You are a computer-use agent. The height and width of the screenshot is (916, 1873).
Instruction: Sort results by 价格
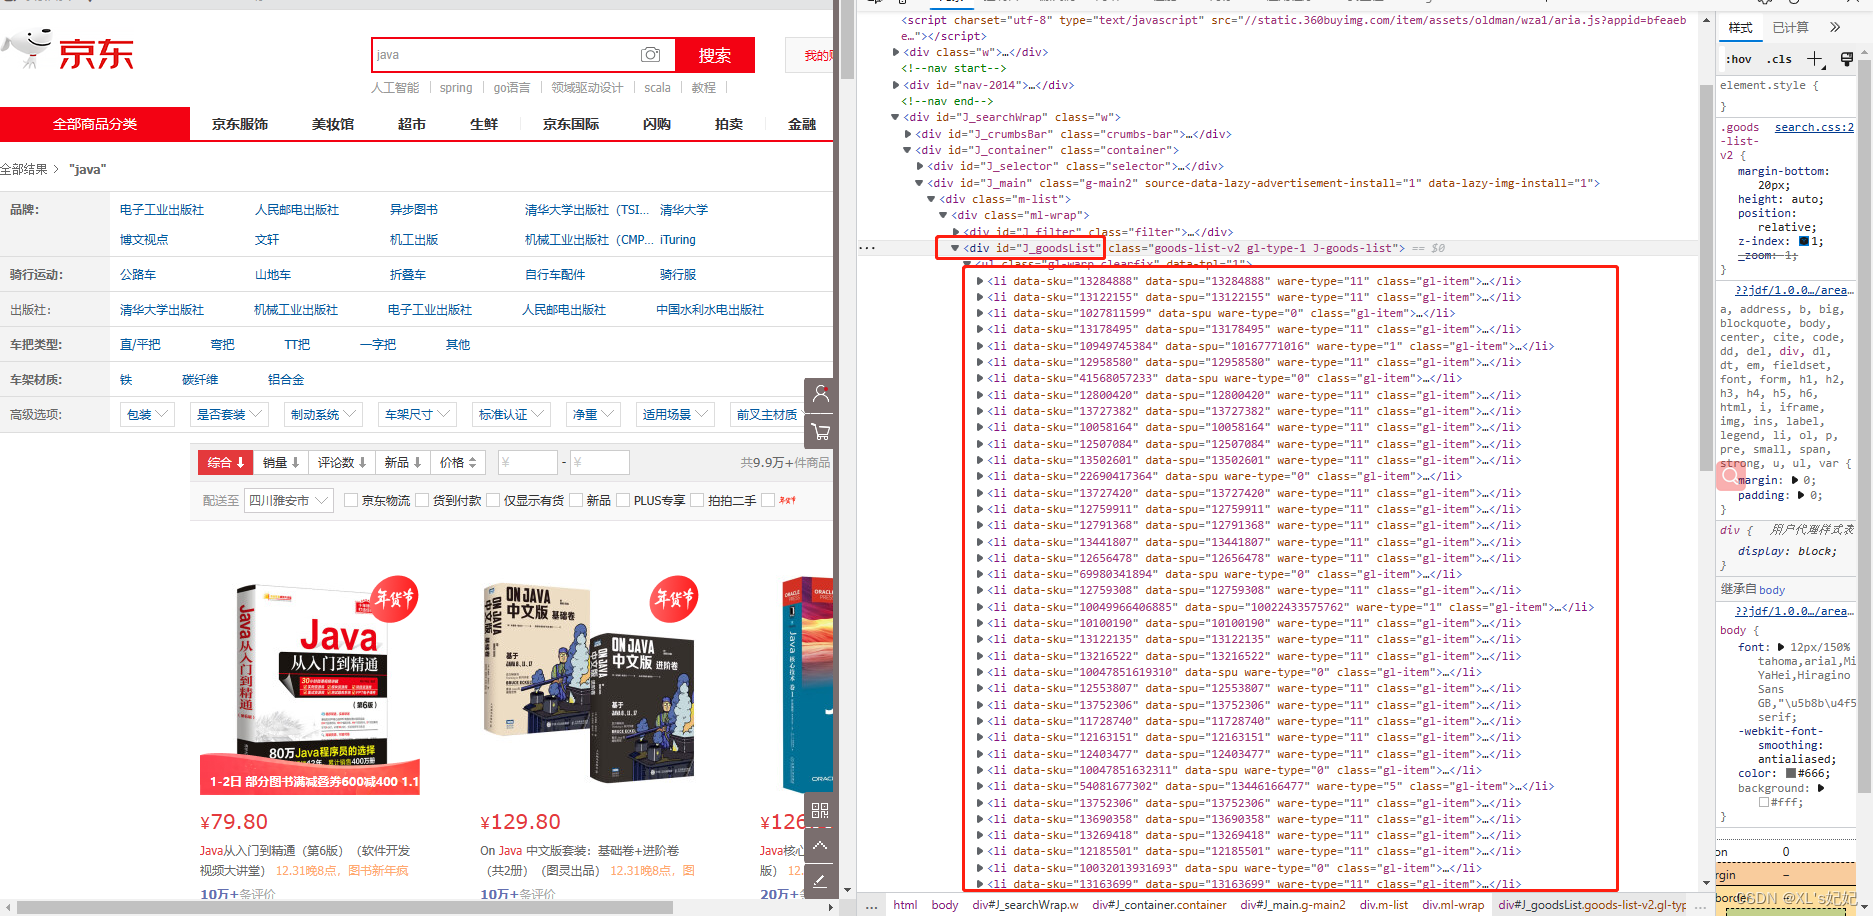point(458,462)
